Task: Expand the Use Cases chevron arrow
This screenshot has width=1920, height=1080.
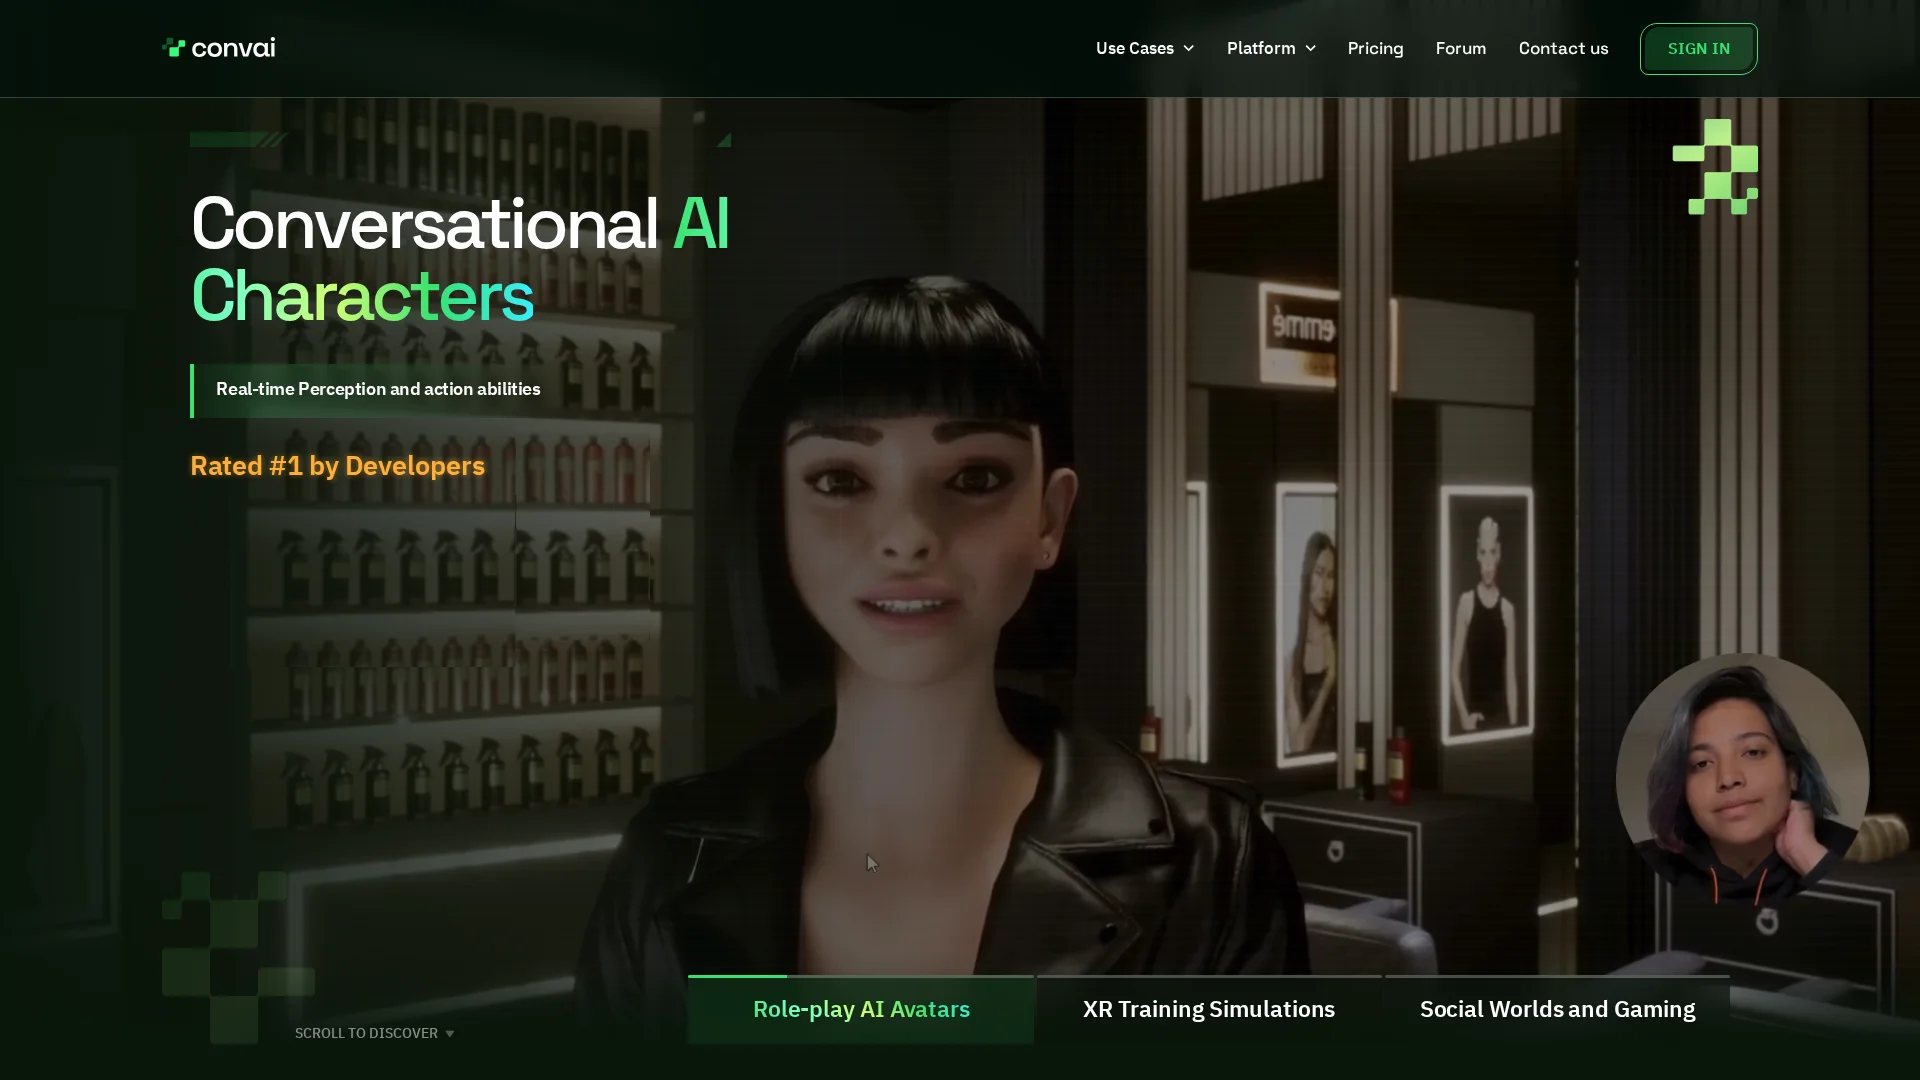Action: pyautogui.click(x=1189, y=48)
